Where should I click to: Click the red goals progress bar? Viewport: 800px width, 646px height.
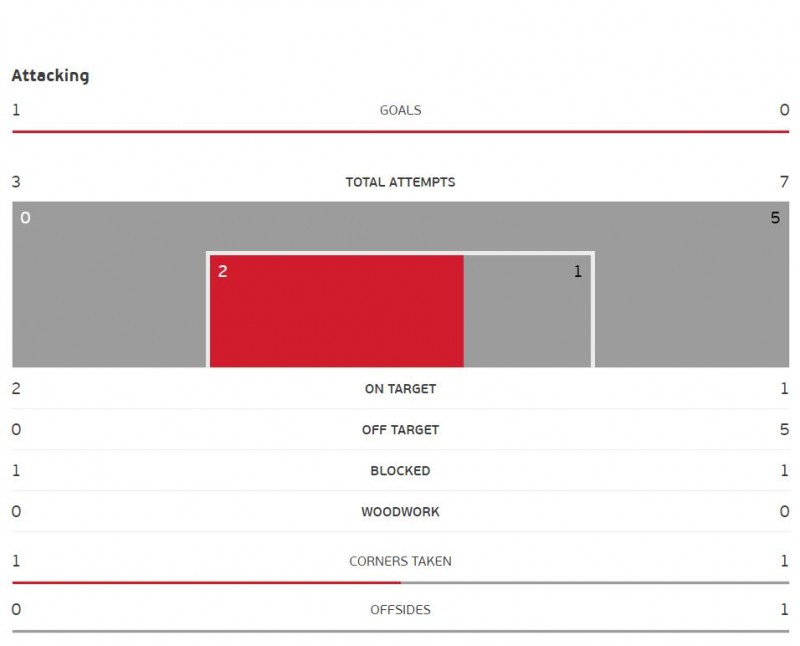400,131
